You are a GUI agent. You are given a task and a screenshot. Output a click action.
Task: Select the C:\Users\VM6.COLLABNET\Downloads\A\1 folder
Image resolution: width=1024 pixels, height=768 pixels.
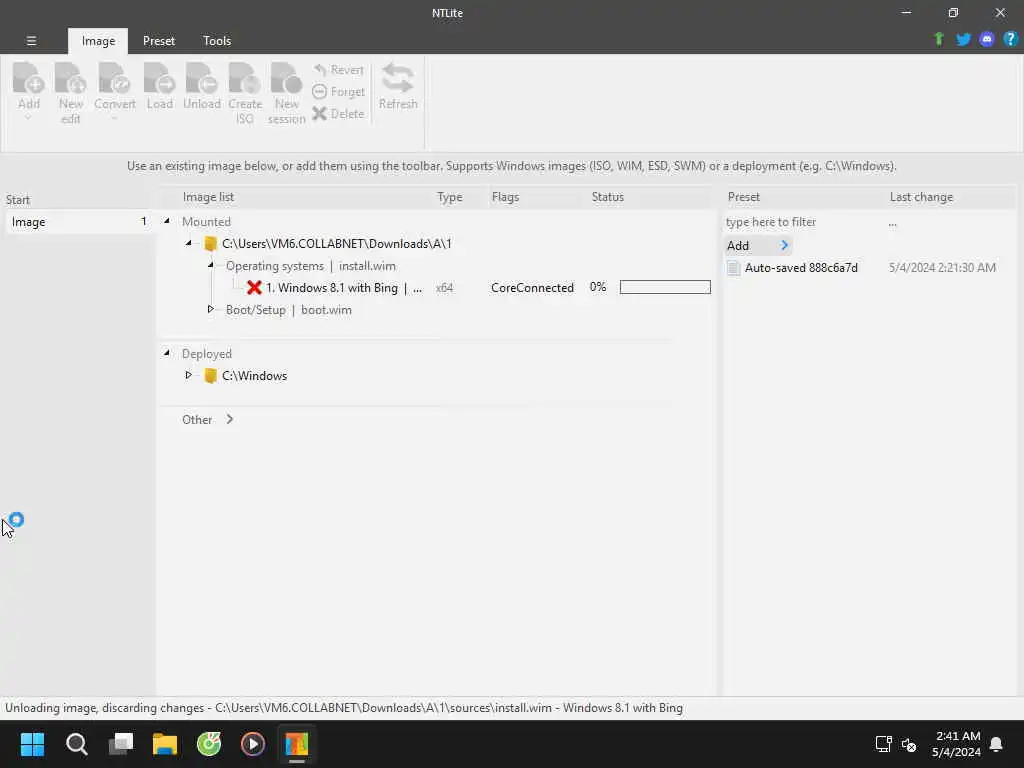pyautogui.click(x=336, y=244)
